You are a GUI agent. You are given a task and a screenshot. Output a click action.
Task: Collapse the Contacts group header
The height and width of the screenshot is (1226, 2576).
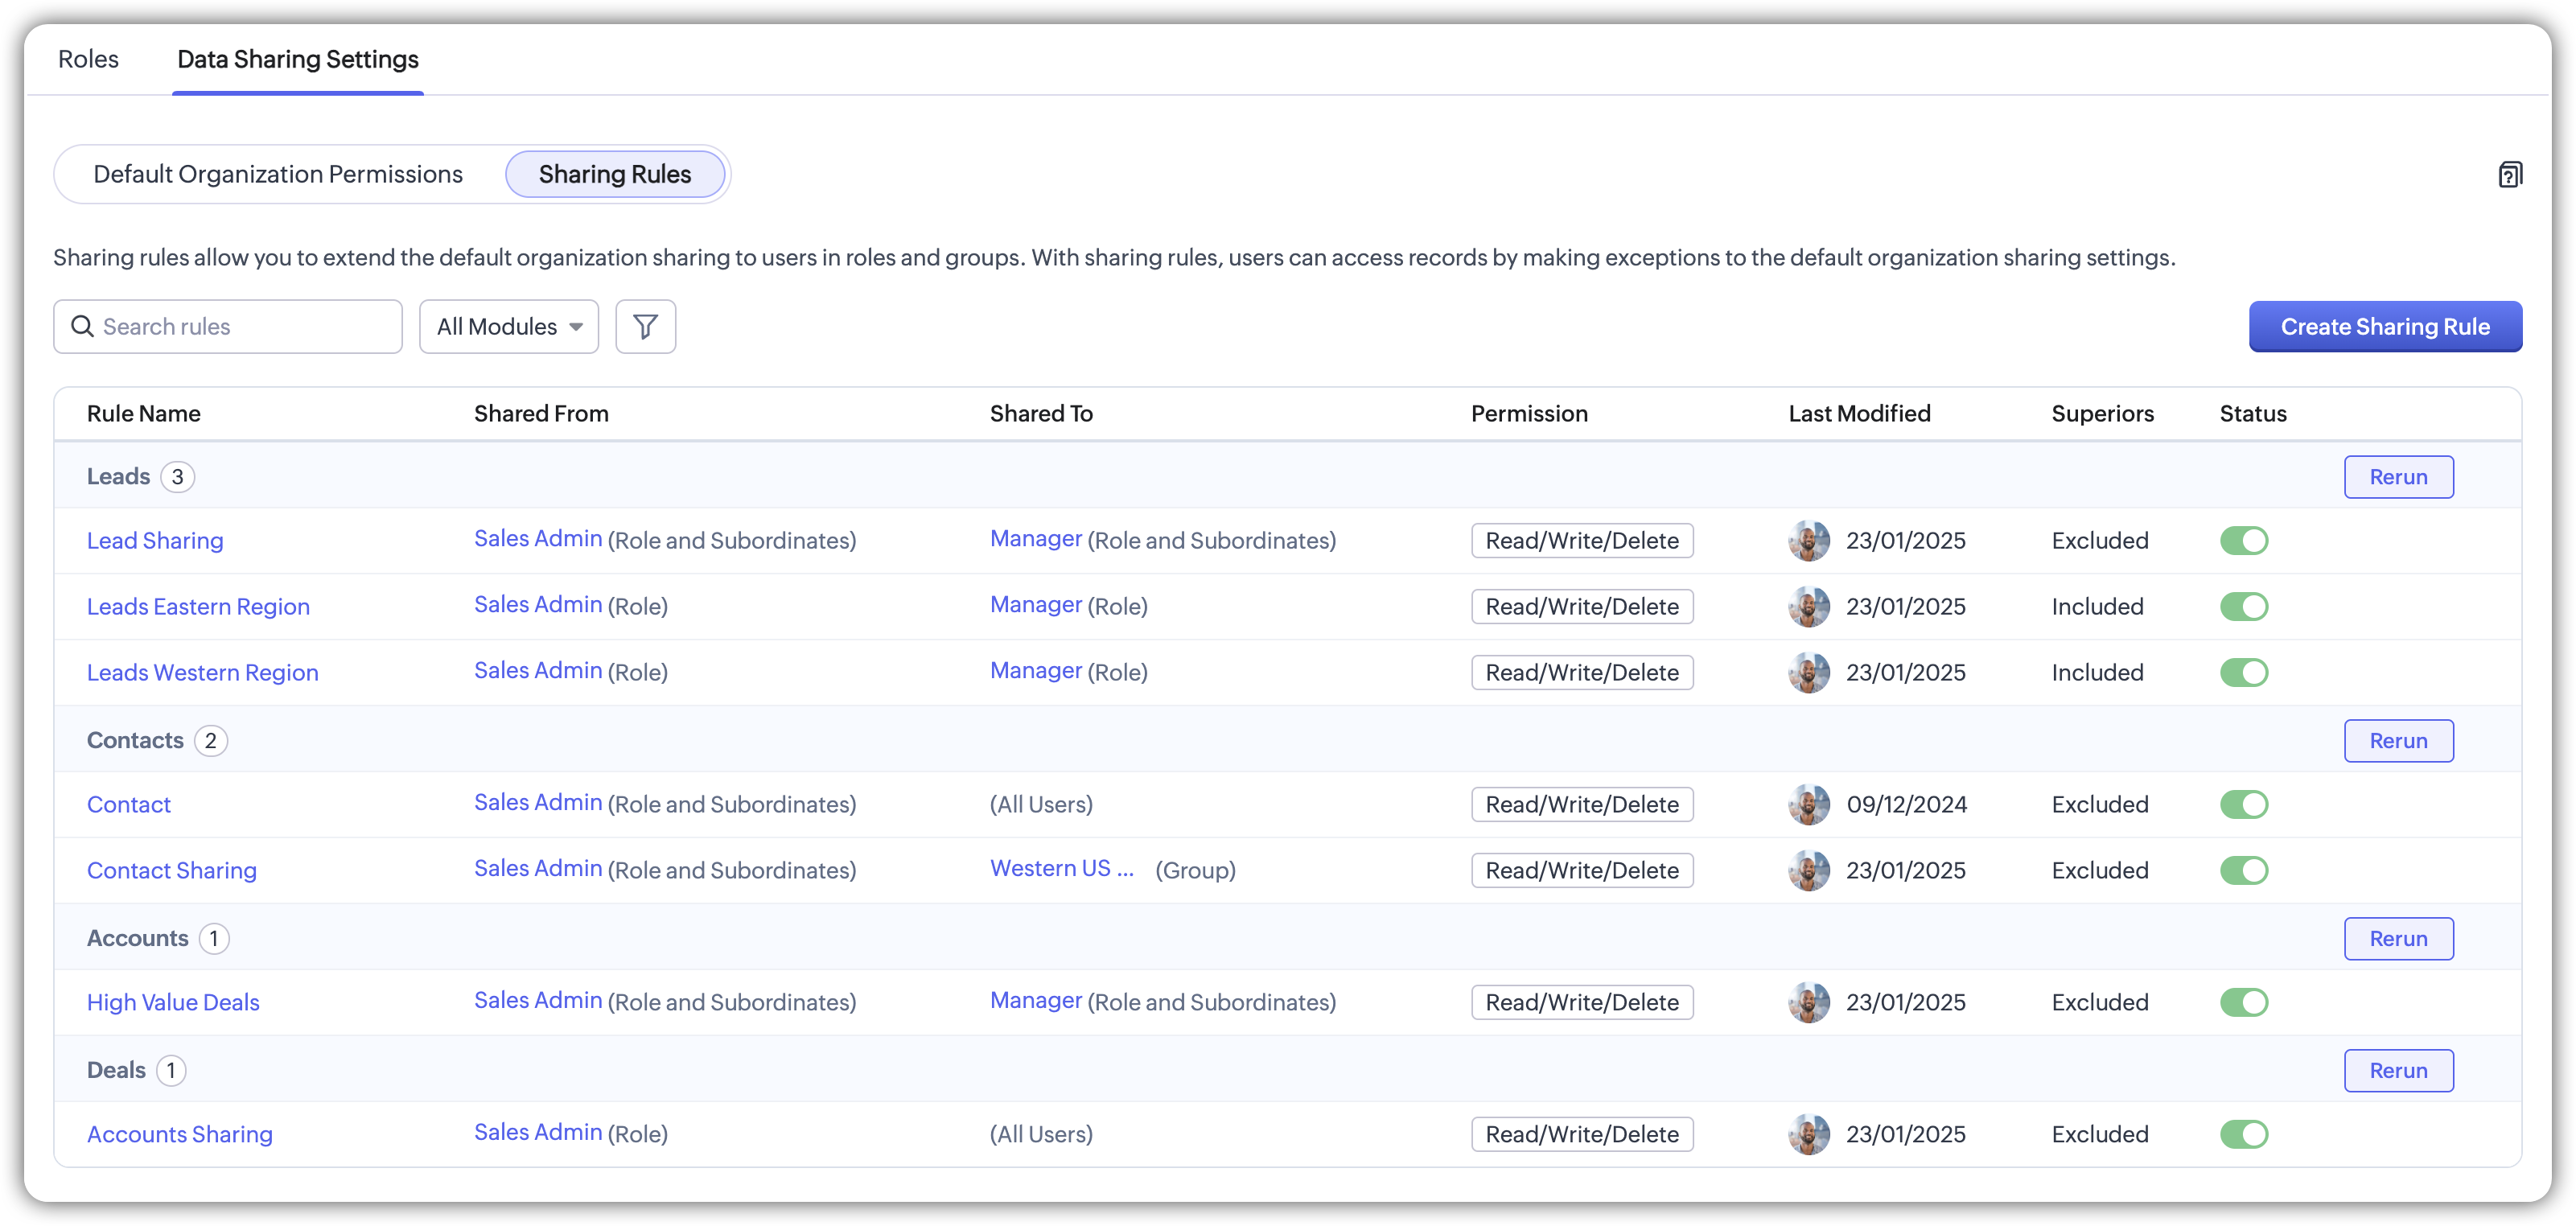(x=135, y=741)
